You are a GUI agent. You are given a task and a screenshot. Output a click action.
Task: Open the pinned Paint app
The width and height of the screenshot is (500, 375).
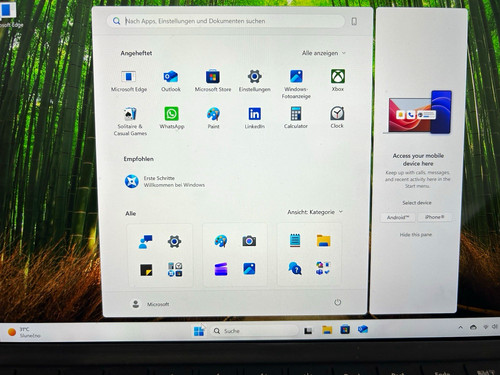213,118
